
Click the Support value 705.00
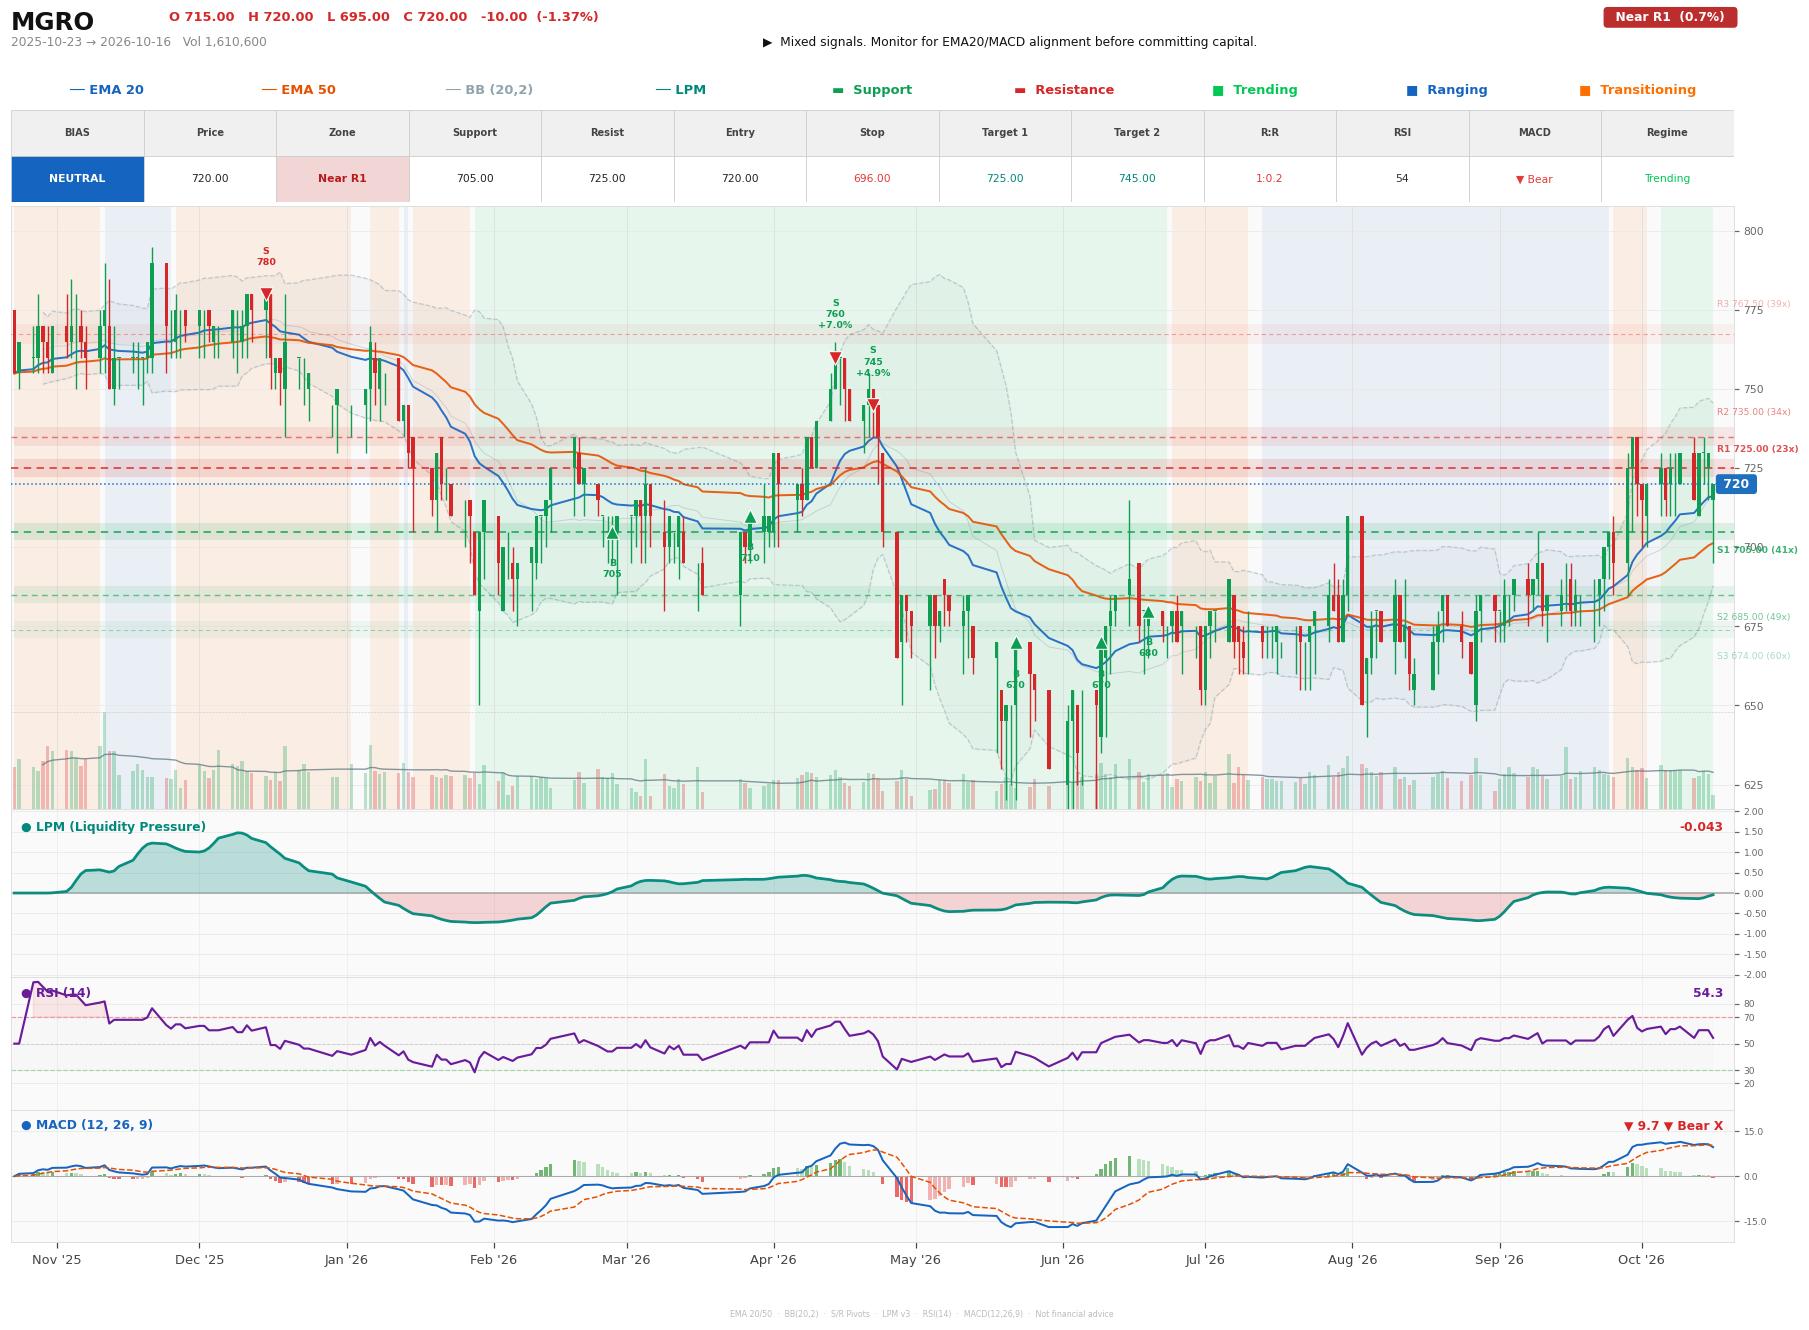[474, 179]
